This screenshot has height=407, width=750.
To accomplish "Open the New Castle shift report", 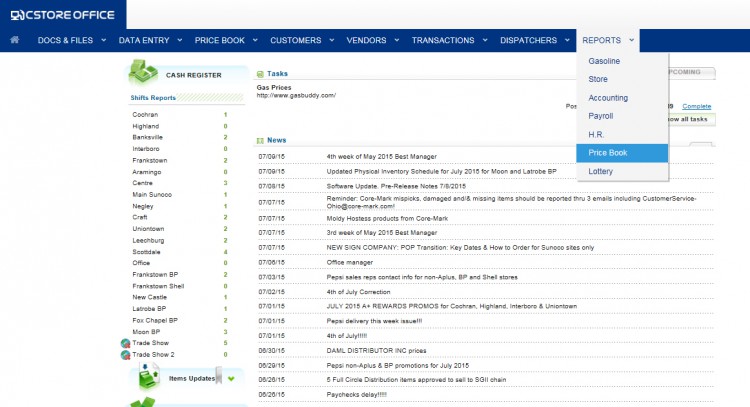I will point(149,297).
